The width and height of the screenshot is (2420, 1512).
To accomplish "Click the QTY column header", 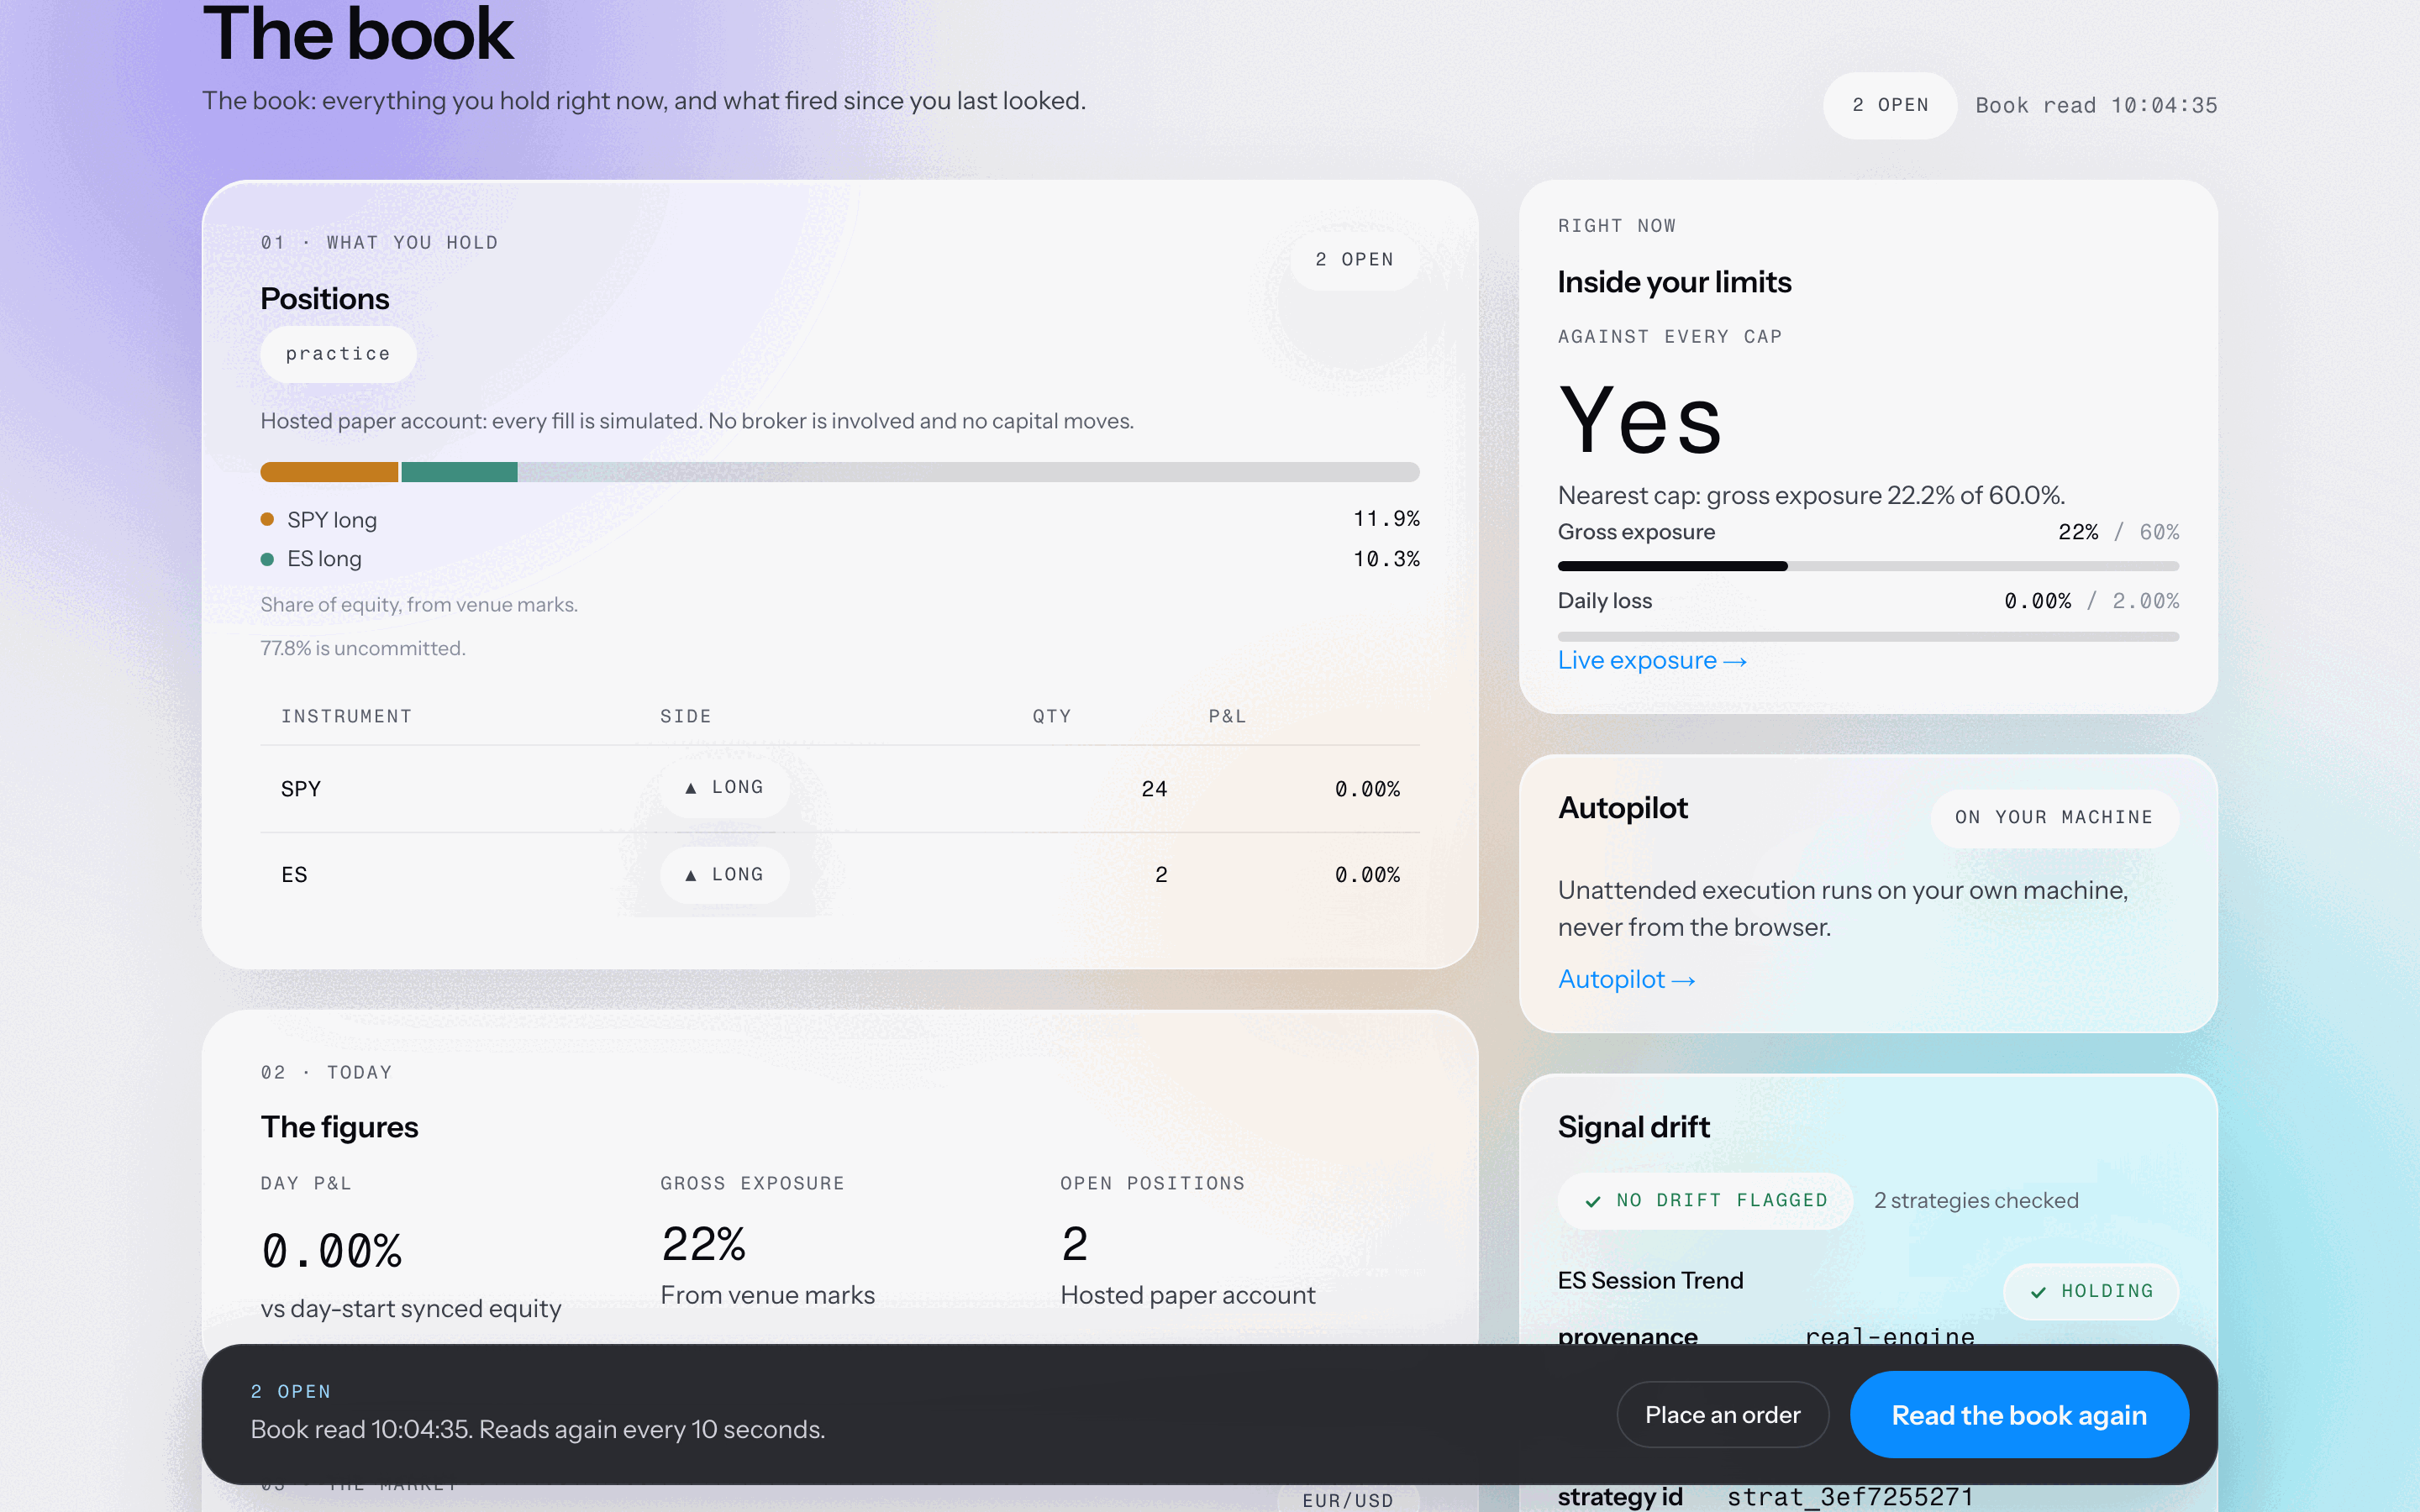I will (1052, 716).
